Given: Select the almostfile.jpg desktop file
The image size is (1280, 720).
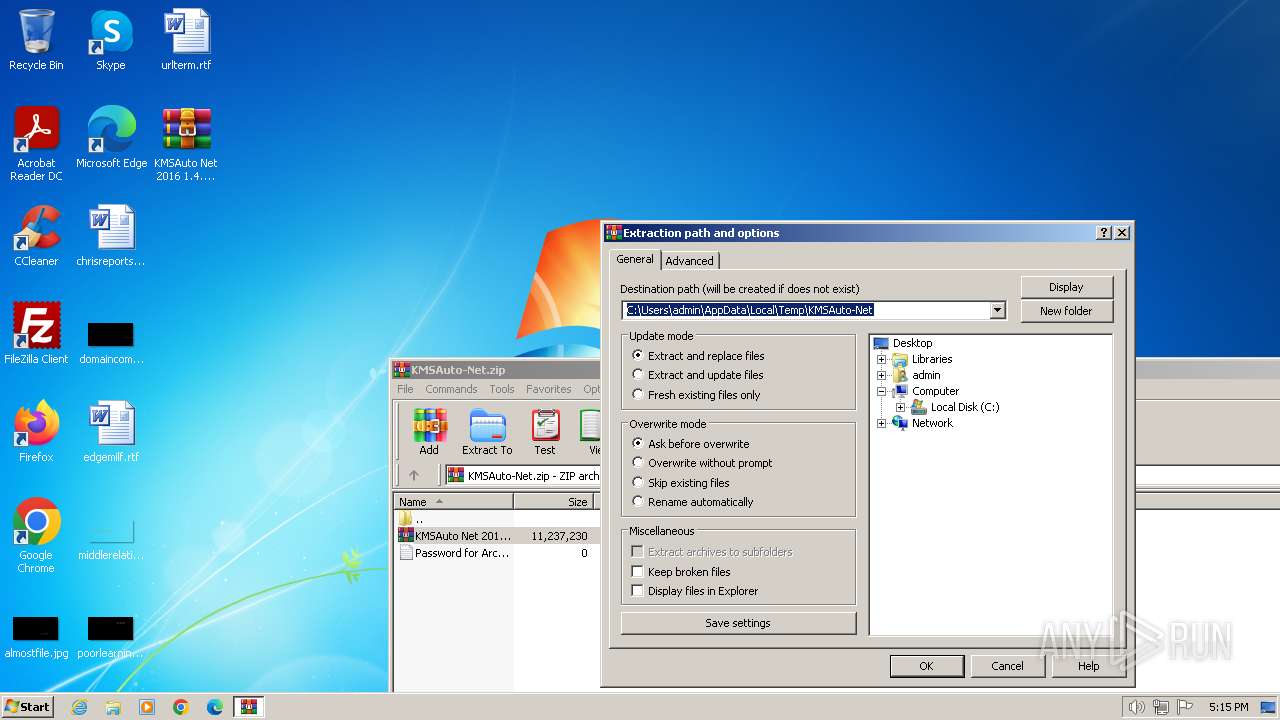Looking at the screenshot, I should click(x=36, y=638).
